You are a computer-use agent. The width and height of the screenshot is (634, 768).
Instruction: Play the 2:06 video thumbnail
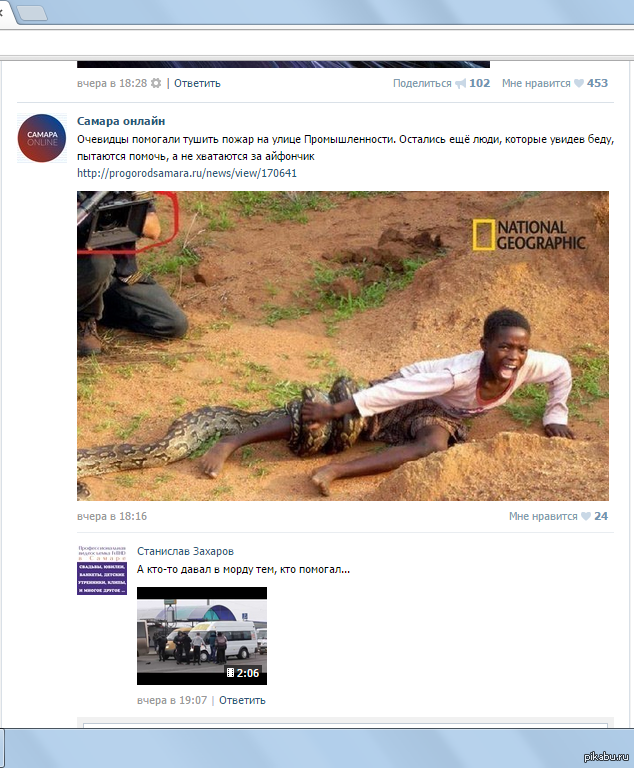201,635
